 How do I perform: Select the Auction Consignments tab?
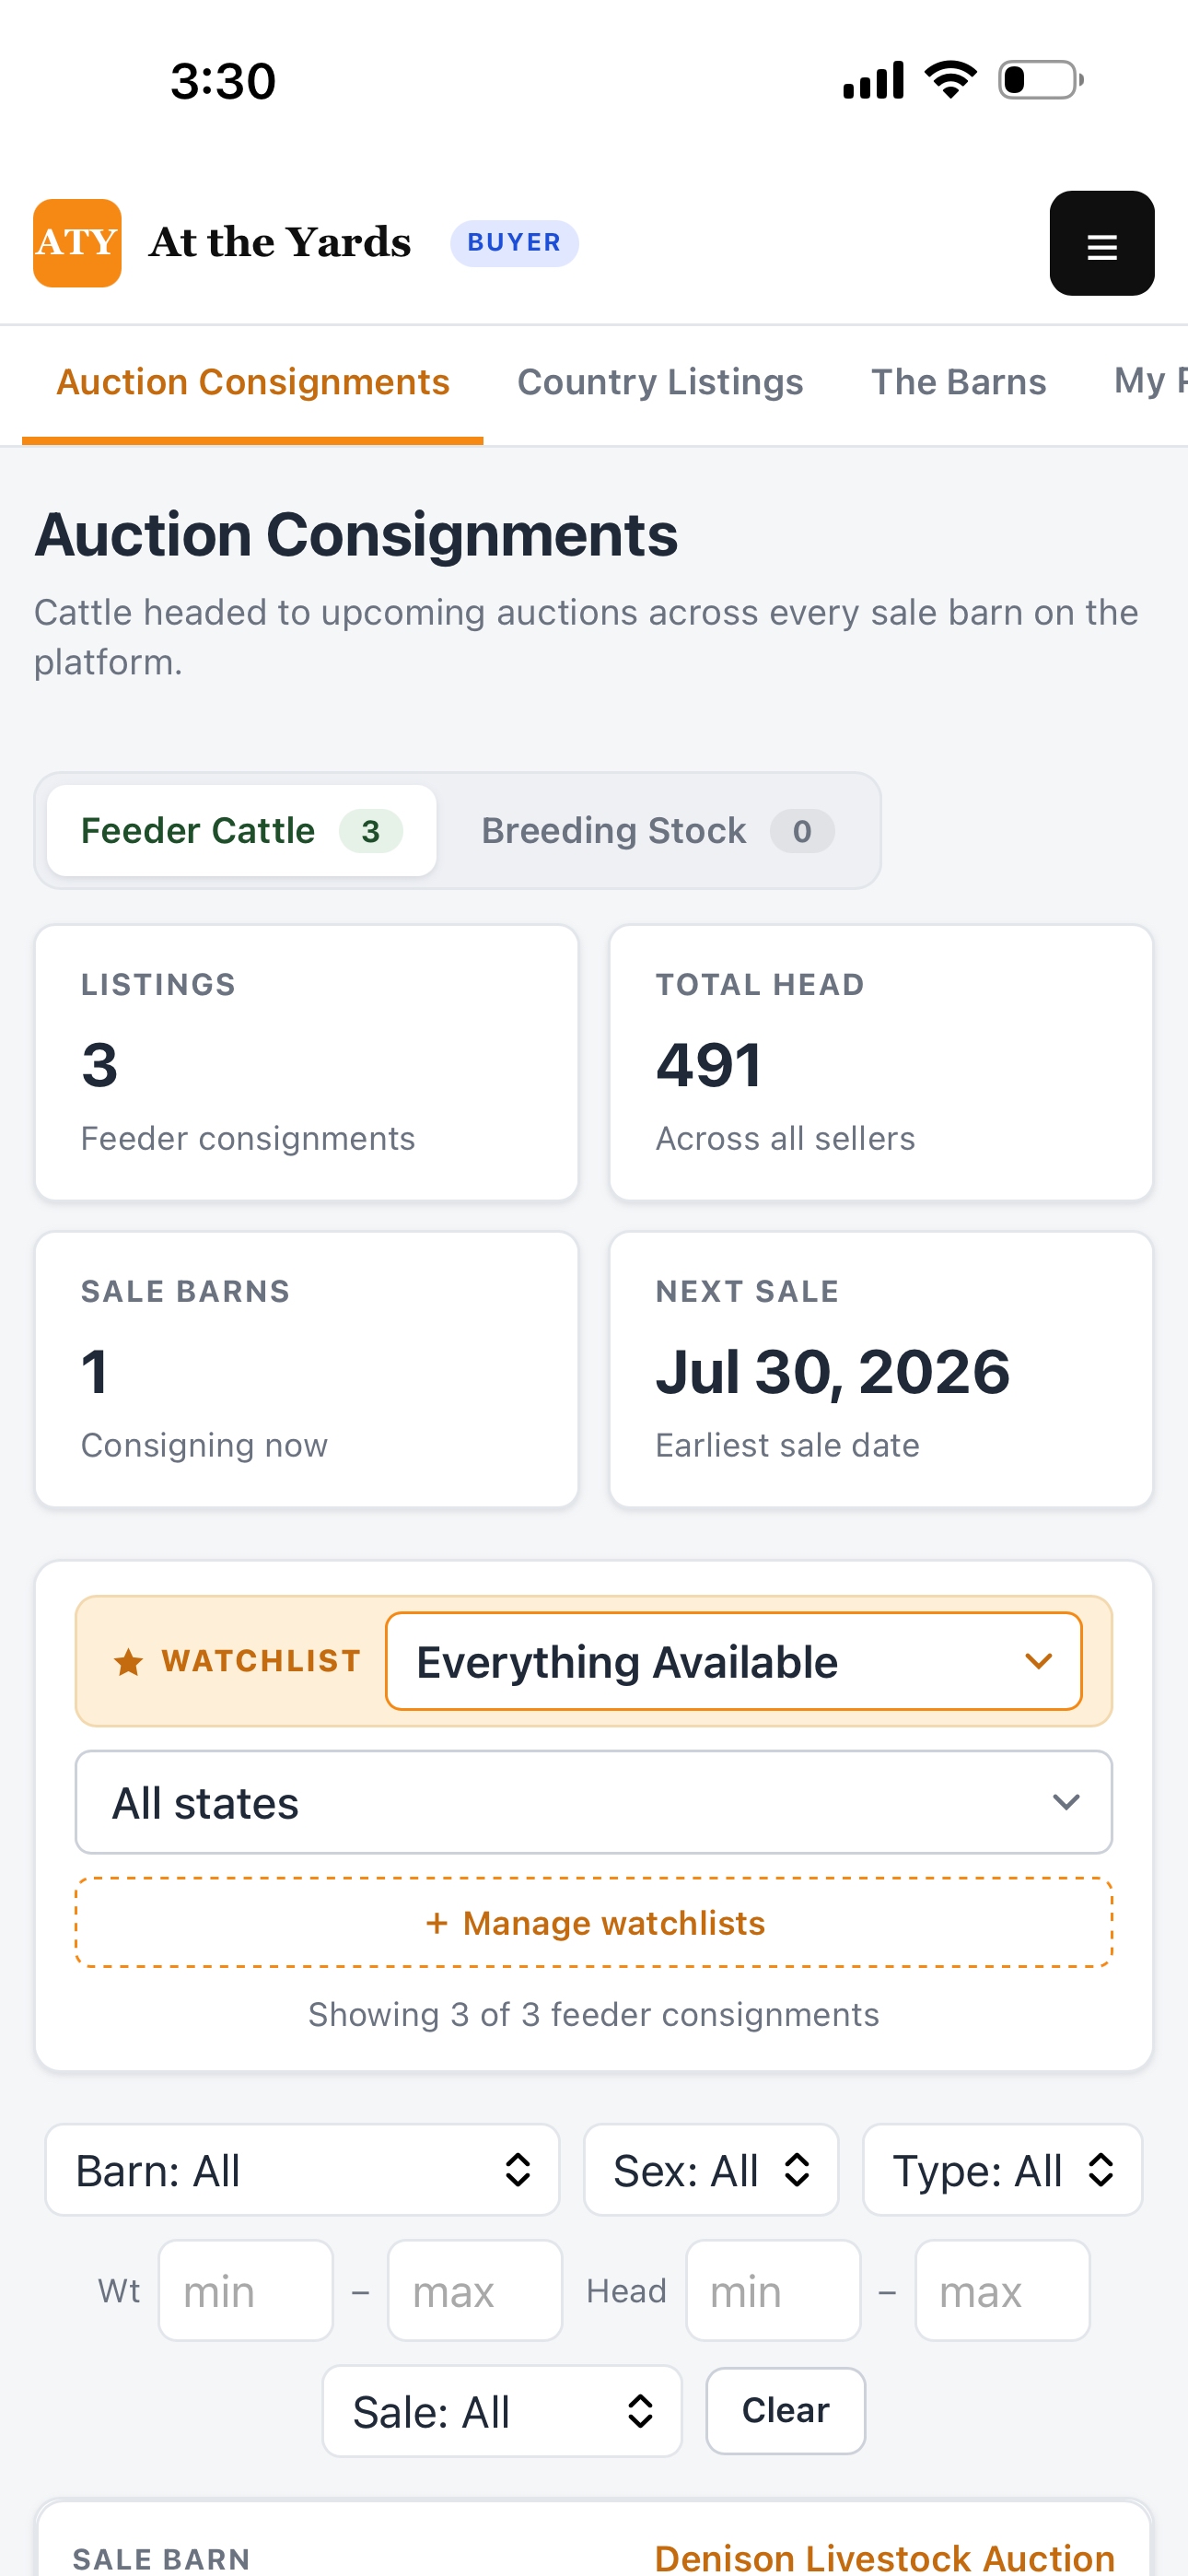253,382
